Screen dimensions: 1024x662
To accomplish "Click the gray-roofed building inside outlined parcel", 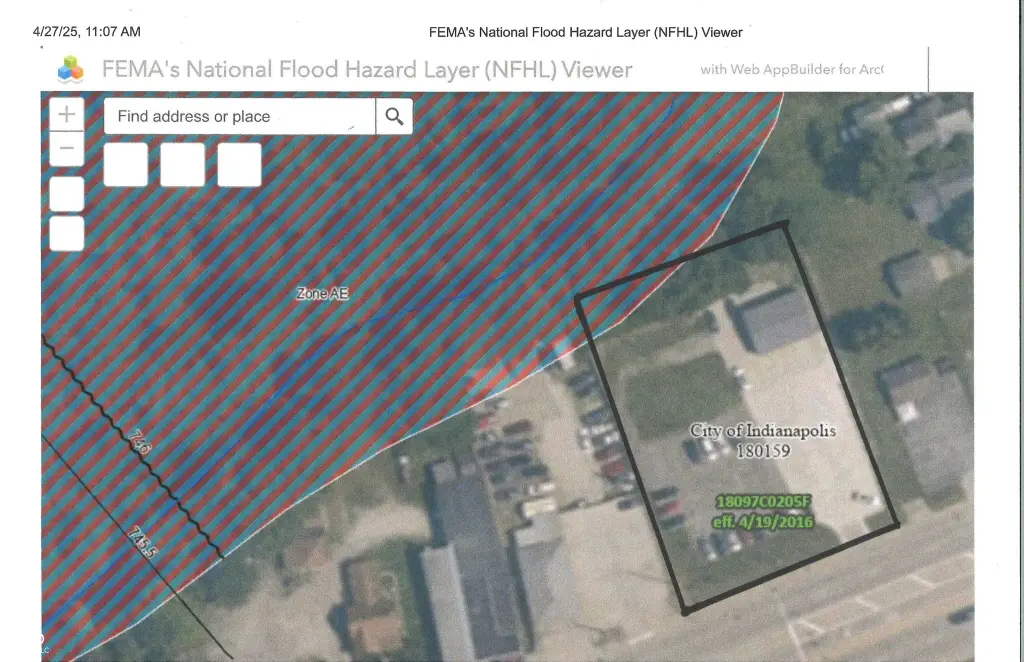I will point(776,320).
